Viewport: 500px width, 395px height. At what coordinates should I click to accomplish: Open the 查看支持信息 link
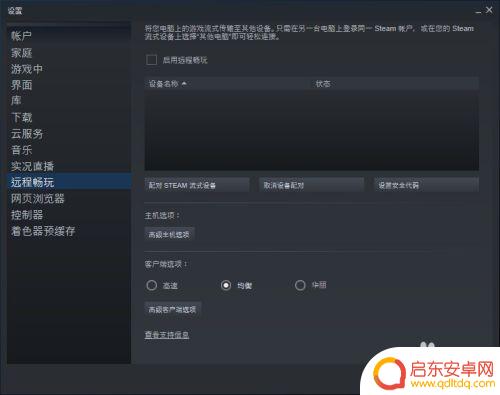tap(167, 335)
